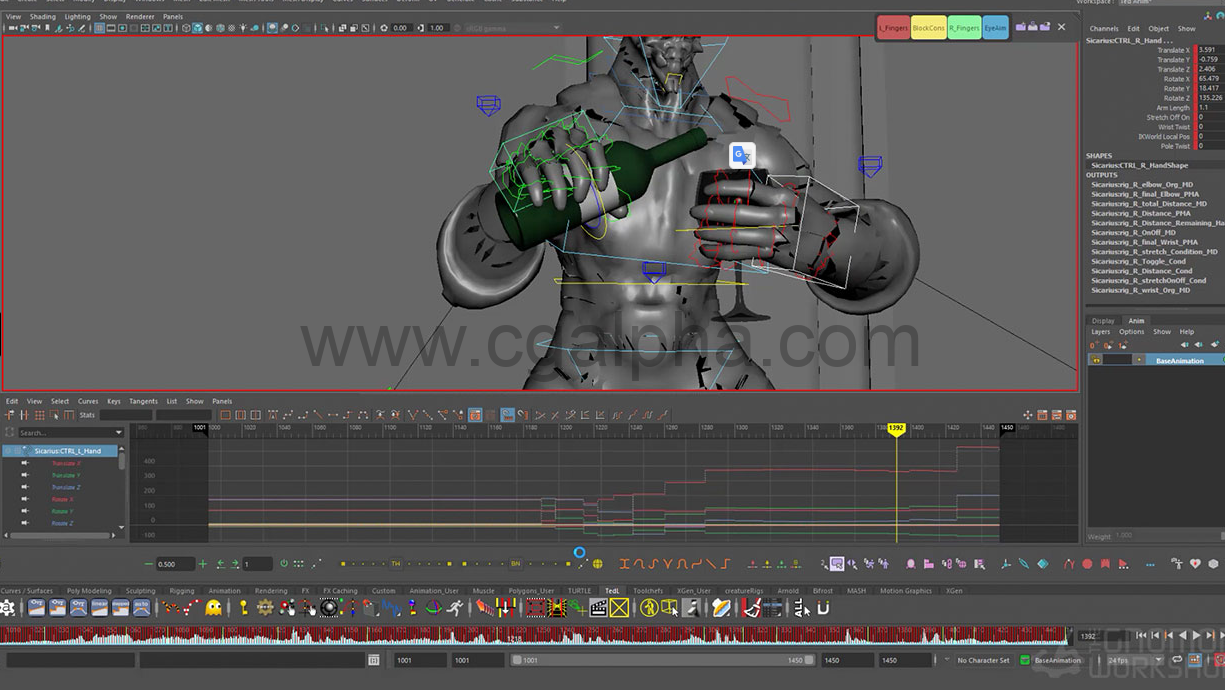Click the yellow key shelf icon
Viewport: 1225px width, 690px height.
coord(243,608)
